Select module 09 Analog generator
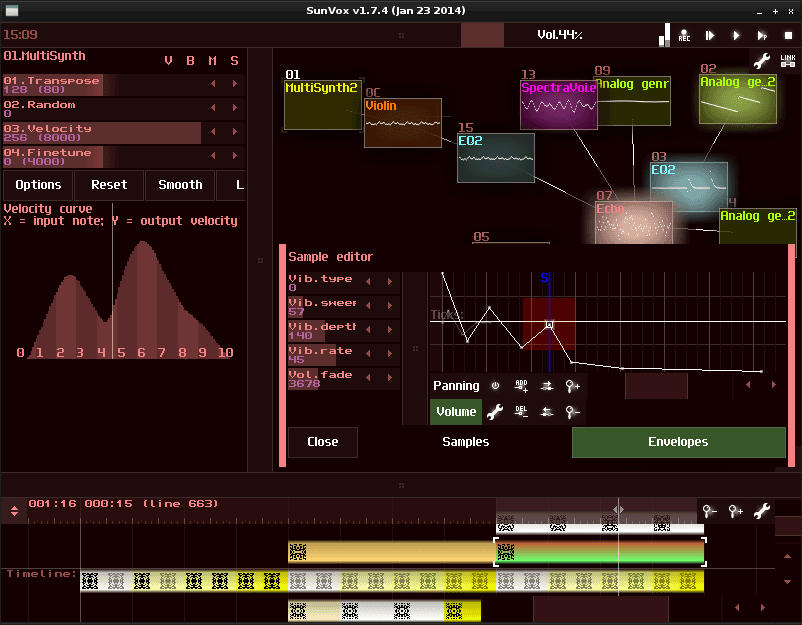 634,101
